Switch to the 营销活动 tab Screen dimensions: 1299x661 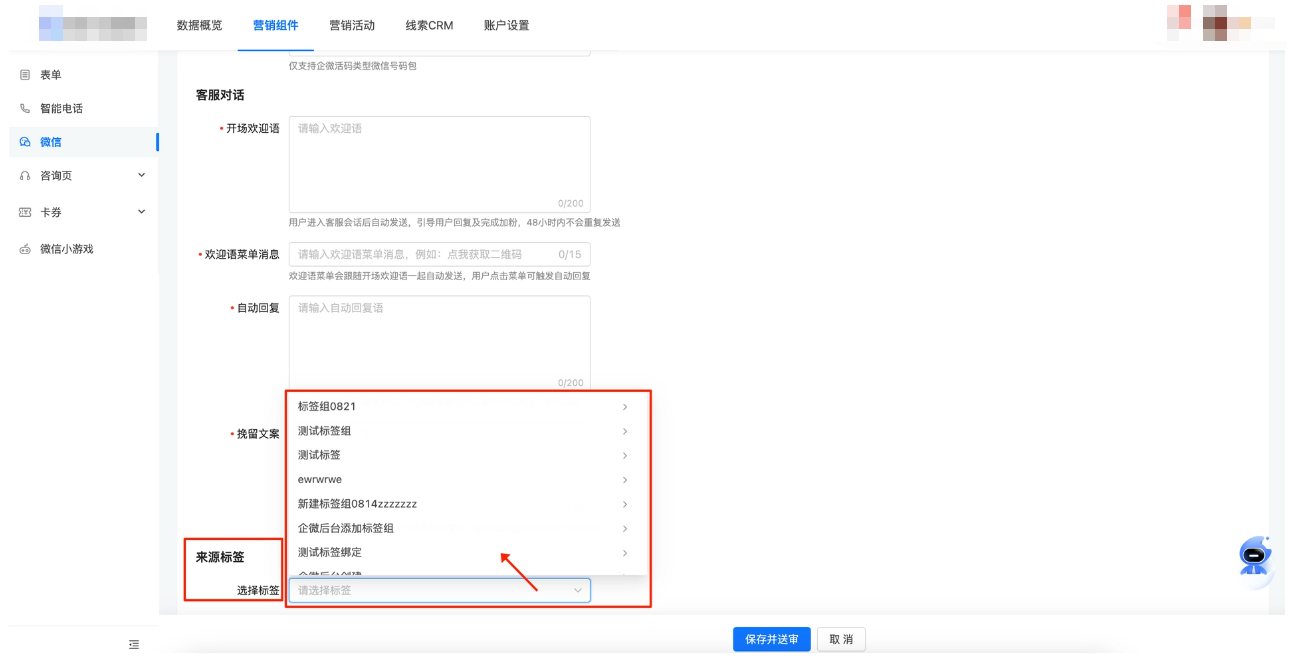(x=353, y=25)
